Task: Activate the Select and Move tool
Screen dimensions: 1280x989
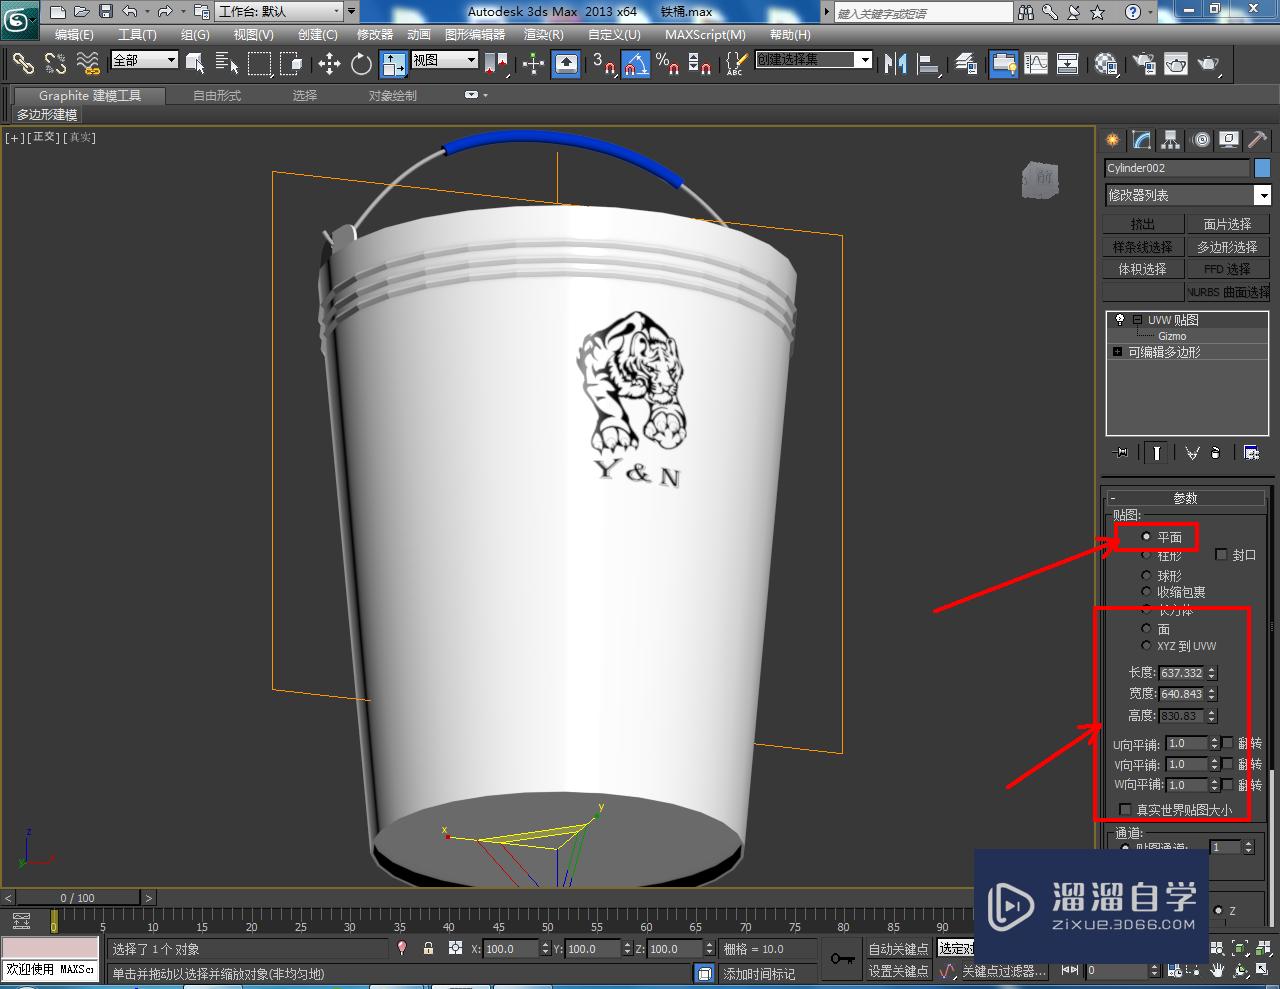Action: (x=329, y=63)
